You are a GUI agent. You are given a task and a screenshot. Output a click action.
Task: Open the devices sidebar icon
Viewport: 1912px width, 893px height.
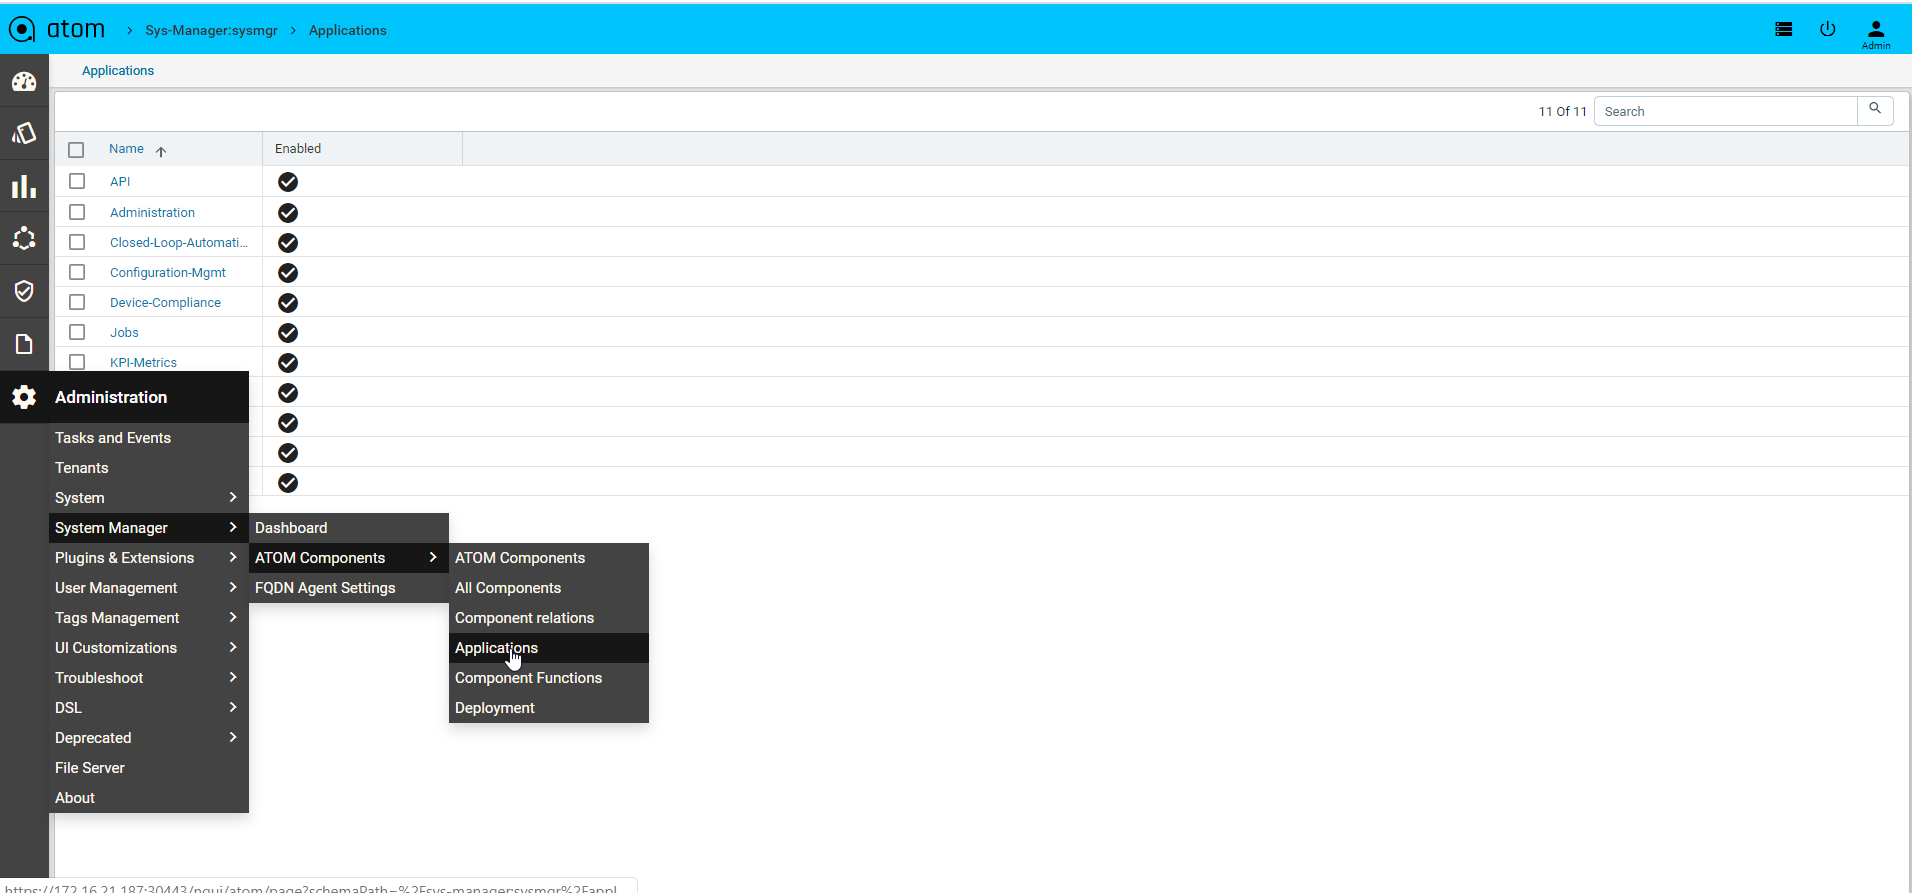tap(24, 133)
